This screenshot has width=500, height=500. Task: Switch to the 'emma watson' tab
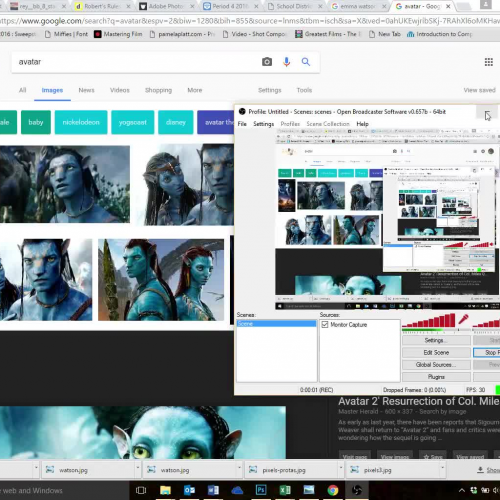(358, 6)
